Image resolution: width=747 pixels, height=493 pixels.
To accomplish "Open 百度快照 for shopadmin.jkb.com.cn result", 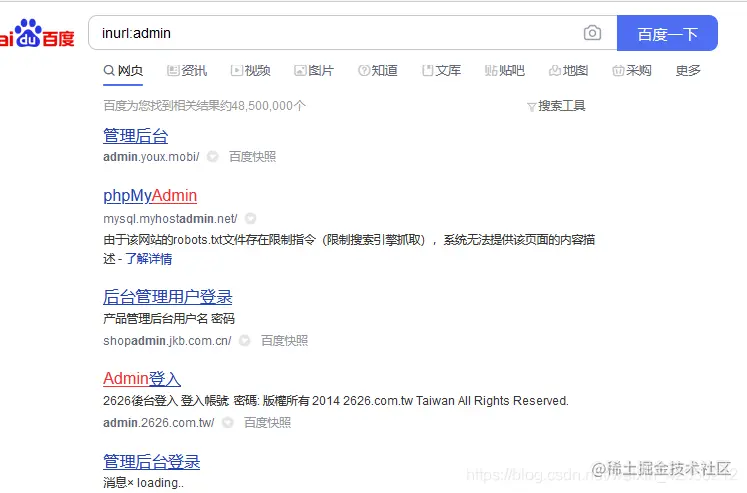I will (x=284, y=341).
